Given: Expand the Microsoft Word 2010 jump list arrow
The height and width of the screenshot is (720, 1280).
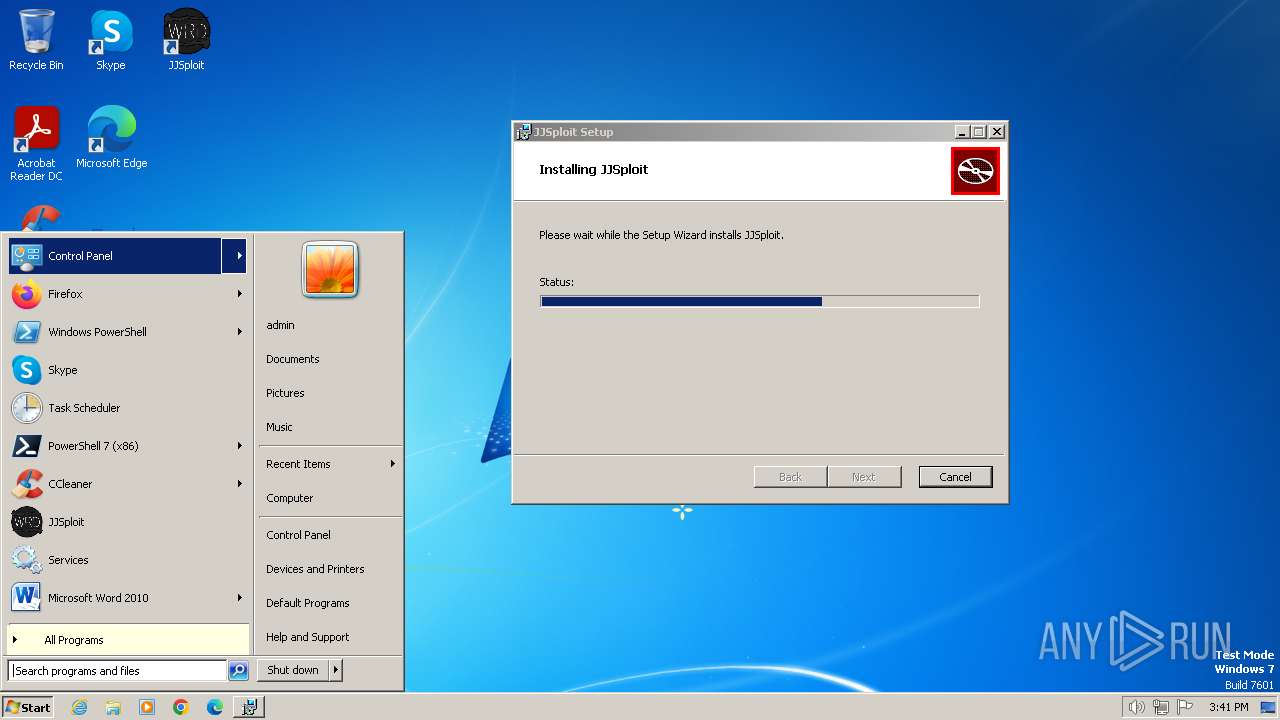Looking at the screenshot, I should point(239,598).
